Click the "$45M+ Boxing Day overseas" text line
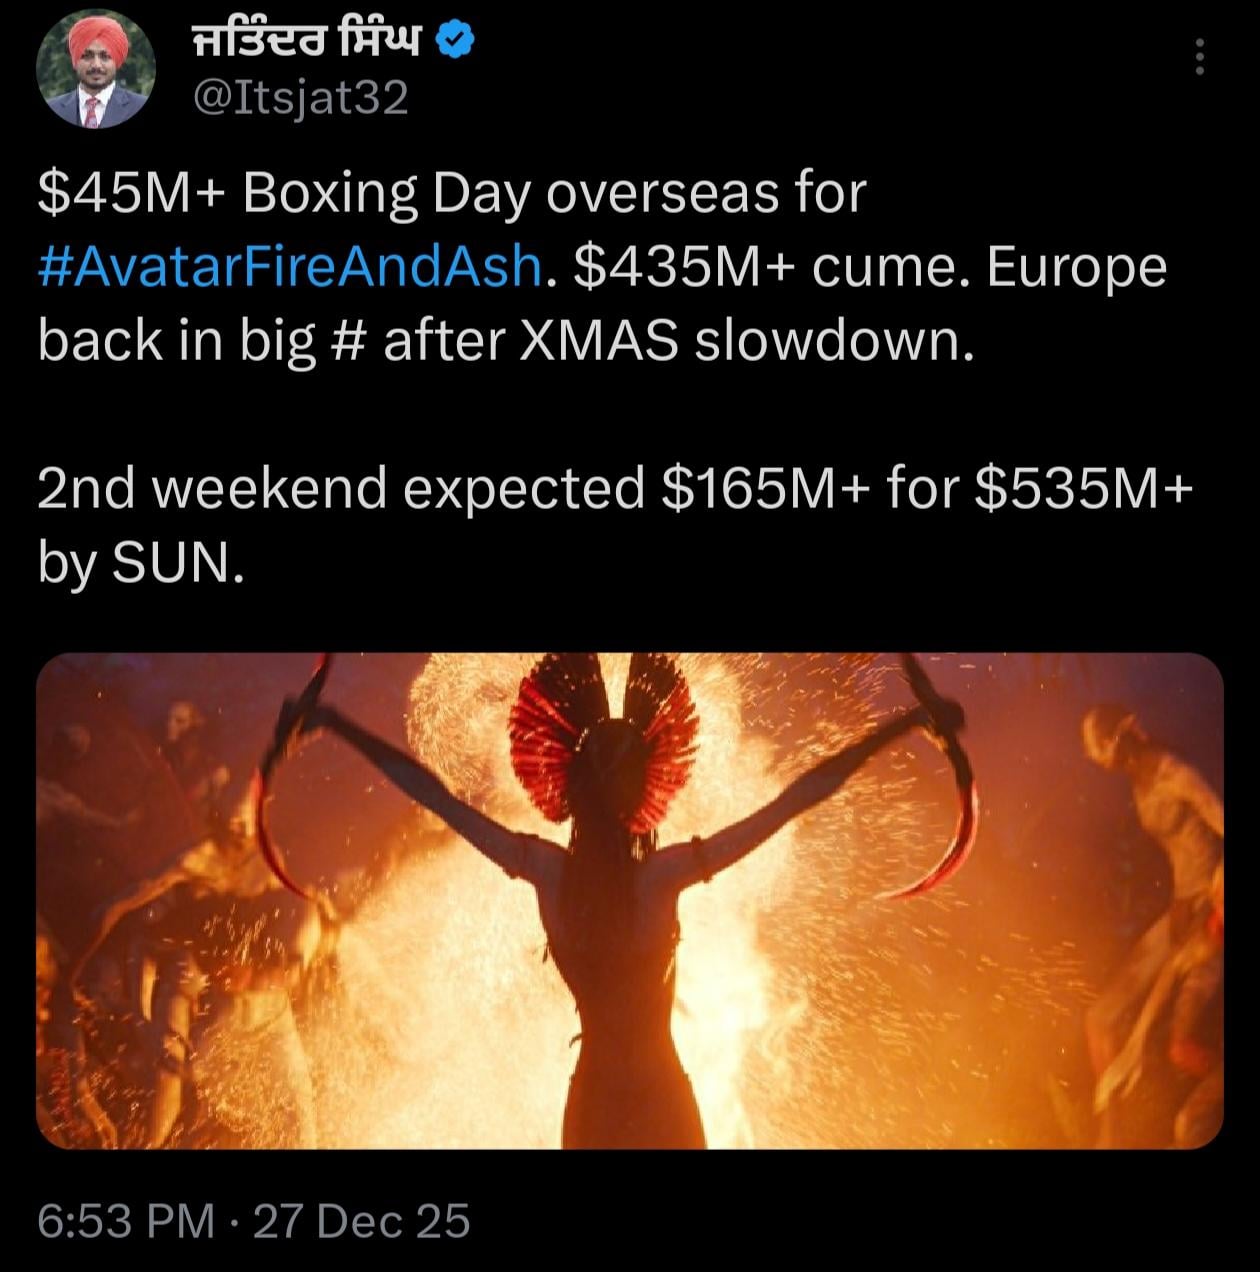Image resolution: width=1260 pixels, height=1272 pixels. point(450,193)
